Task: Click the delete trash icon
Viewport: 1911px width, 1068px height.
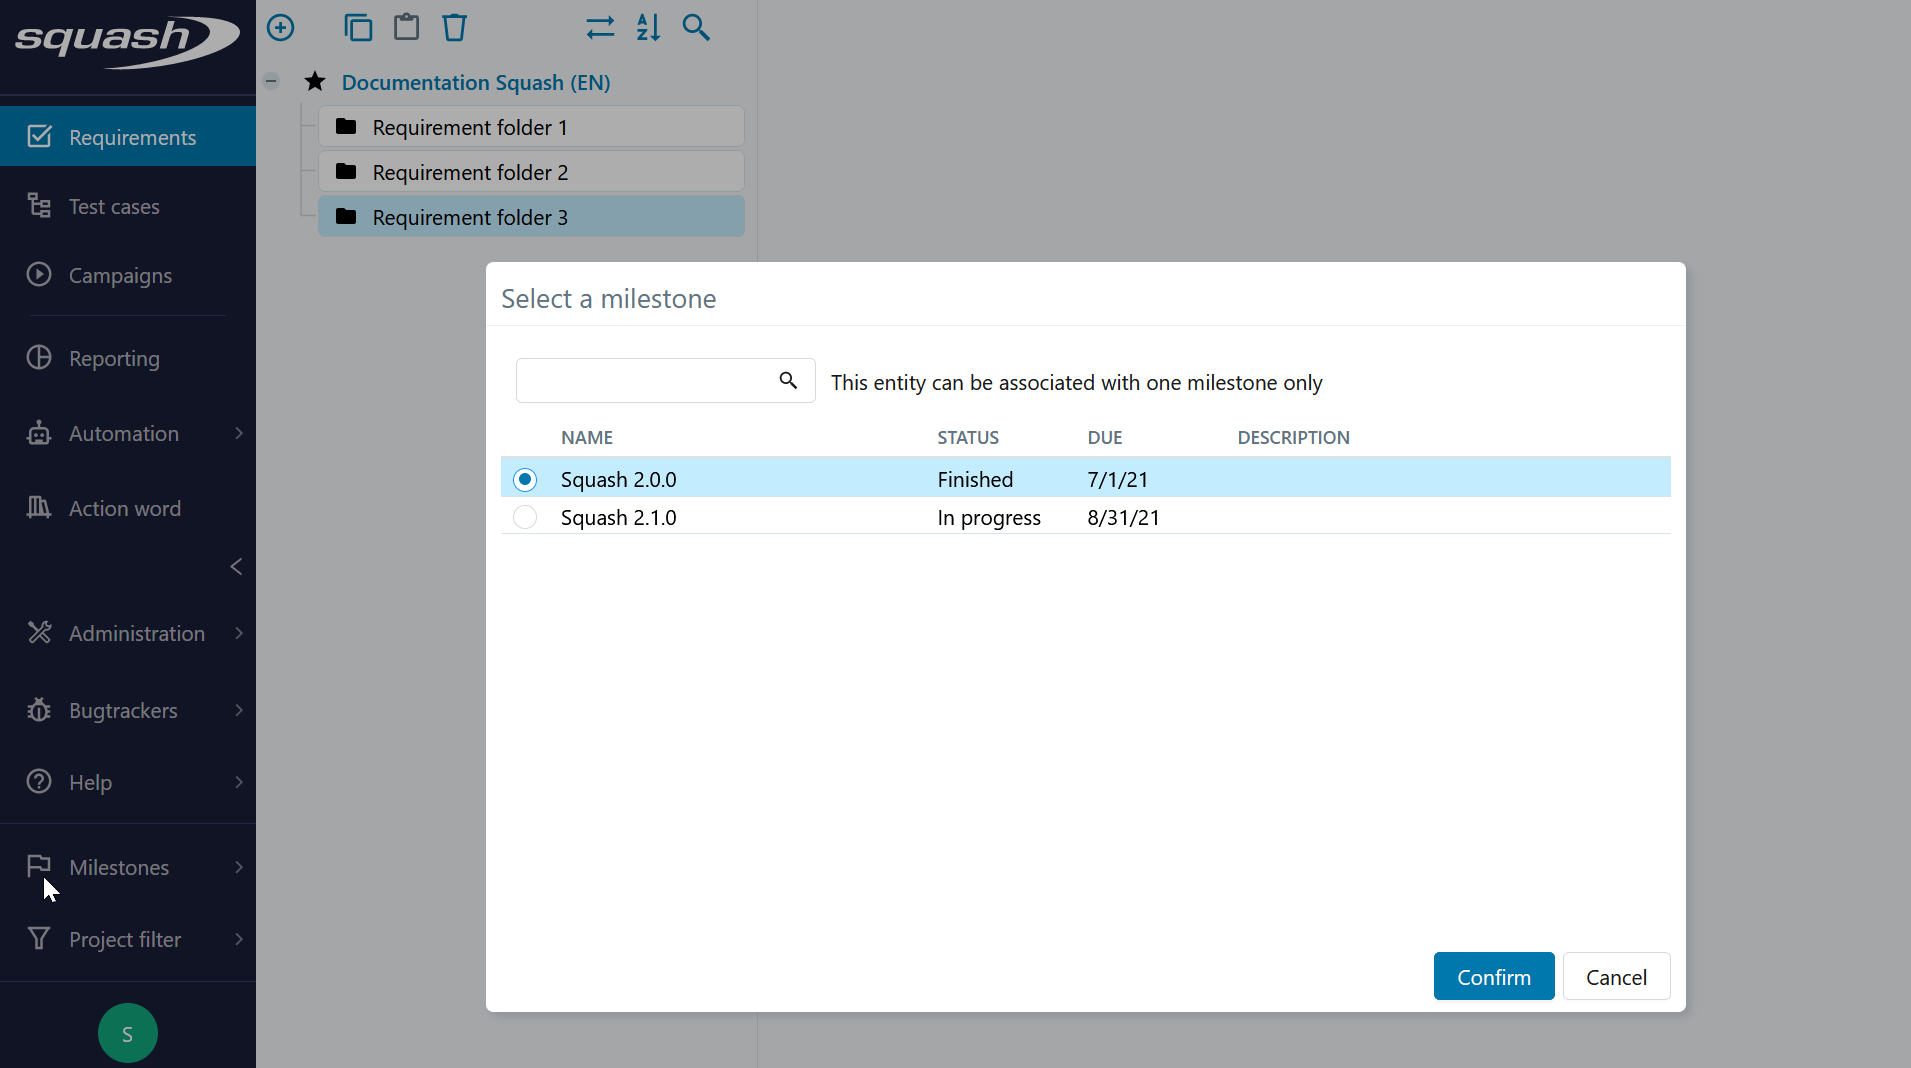Action: coord(455,28)
